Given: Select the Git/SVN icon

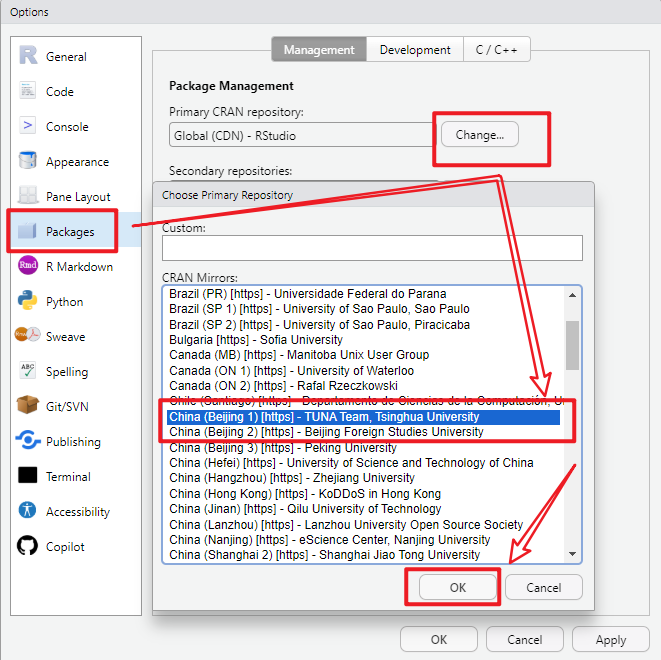Looking at the screenshot, I should pos(28,407).
